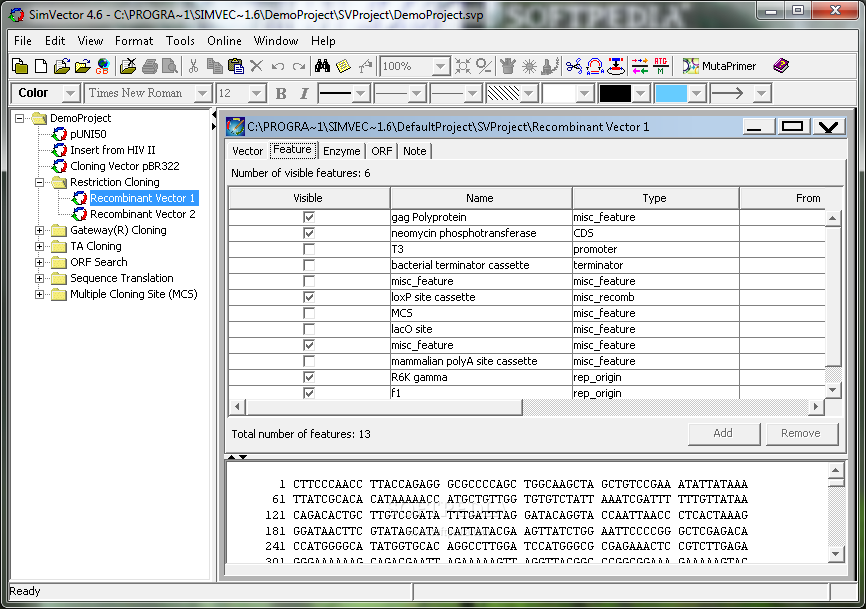
Task: Check visibility for bacterial terminator cassette
Action: (309, 266)
